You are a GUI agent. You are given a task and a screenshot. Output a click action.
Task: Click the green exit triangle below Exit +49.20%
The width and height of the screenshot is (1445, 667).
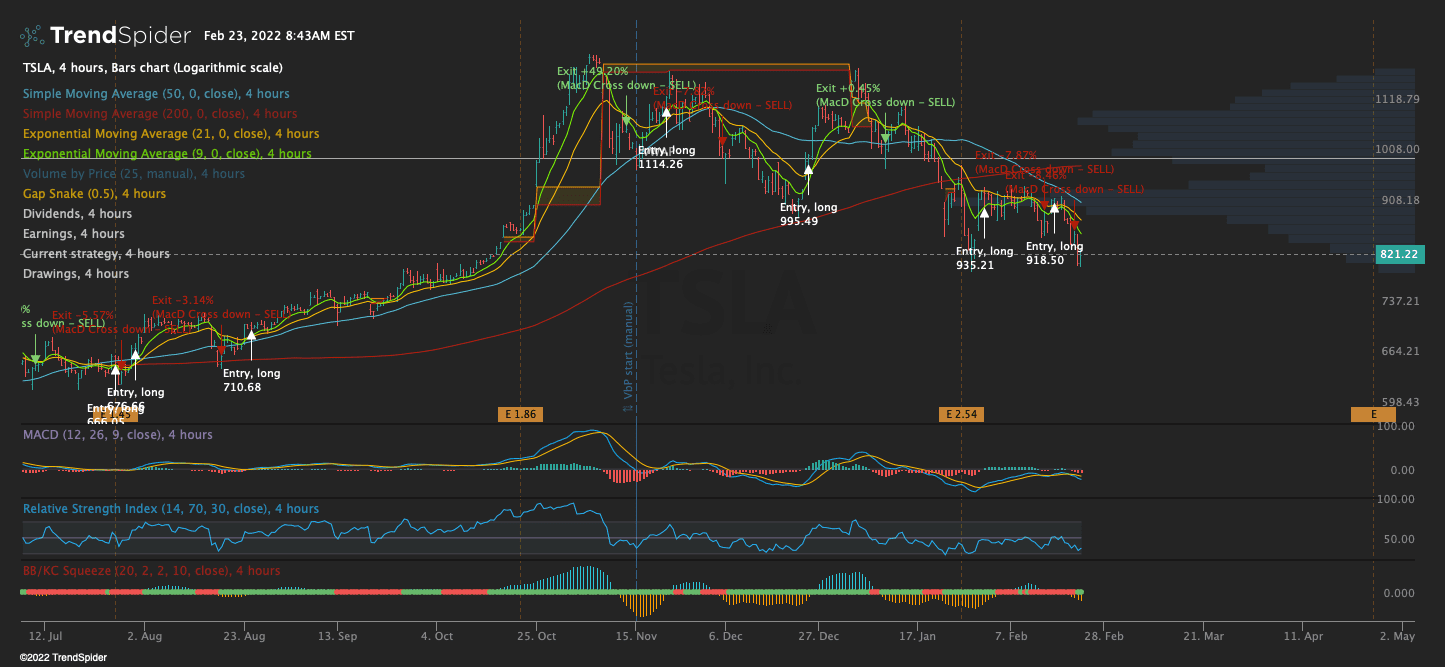[626, 121]
